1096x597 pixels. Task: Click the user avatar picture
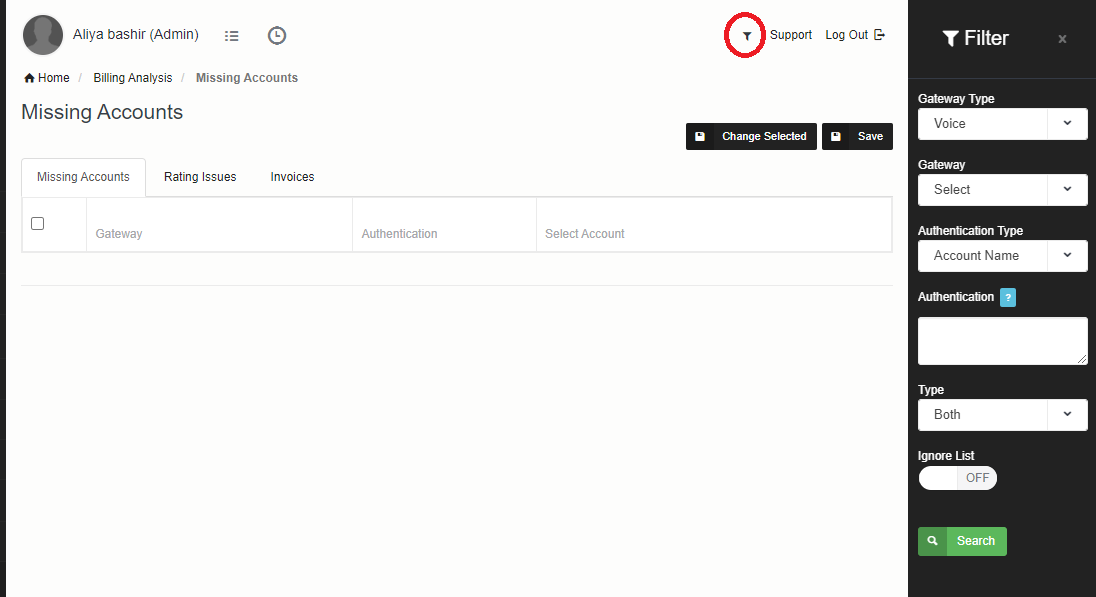pos(43,35)
